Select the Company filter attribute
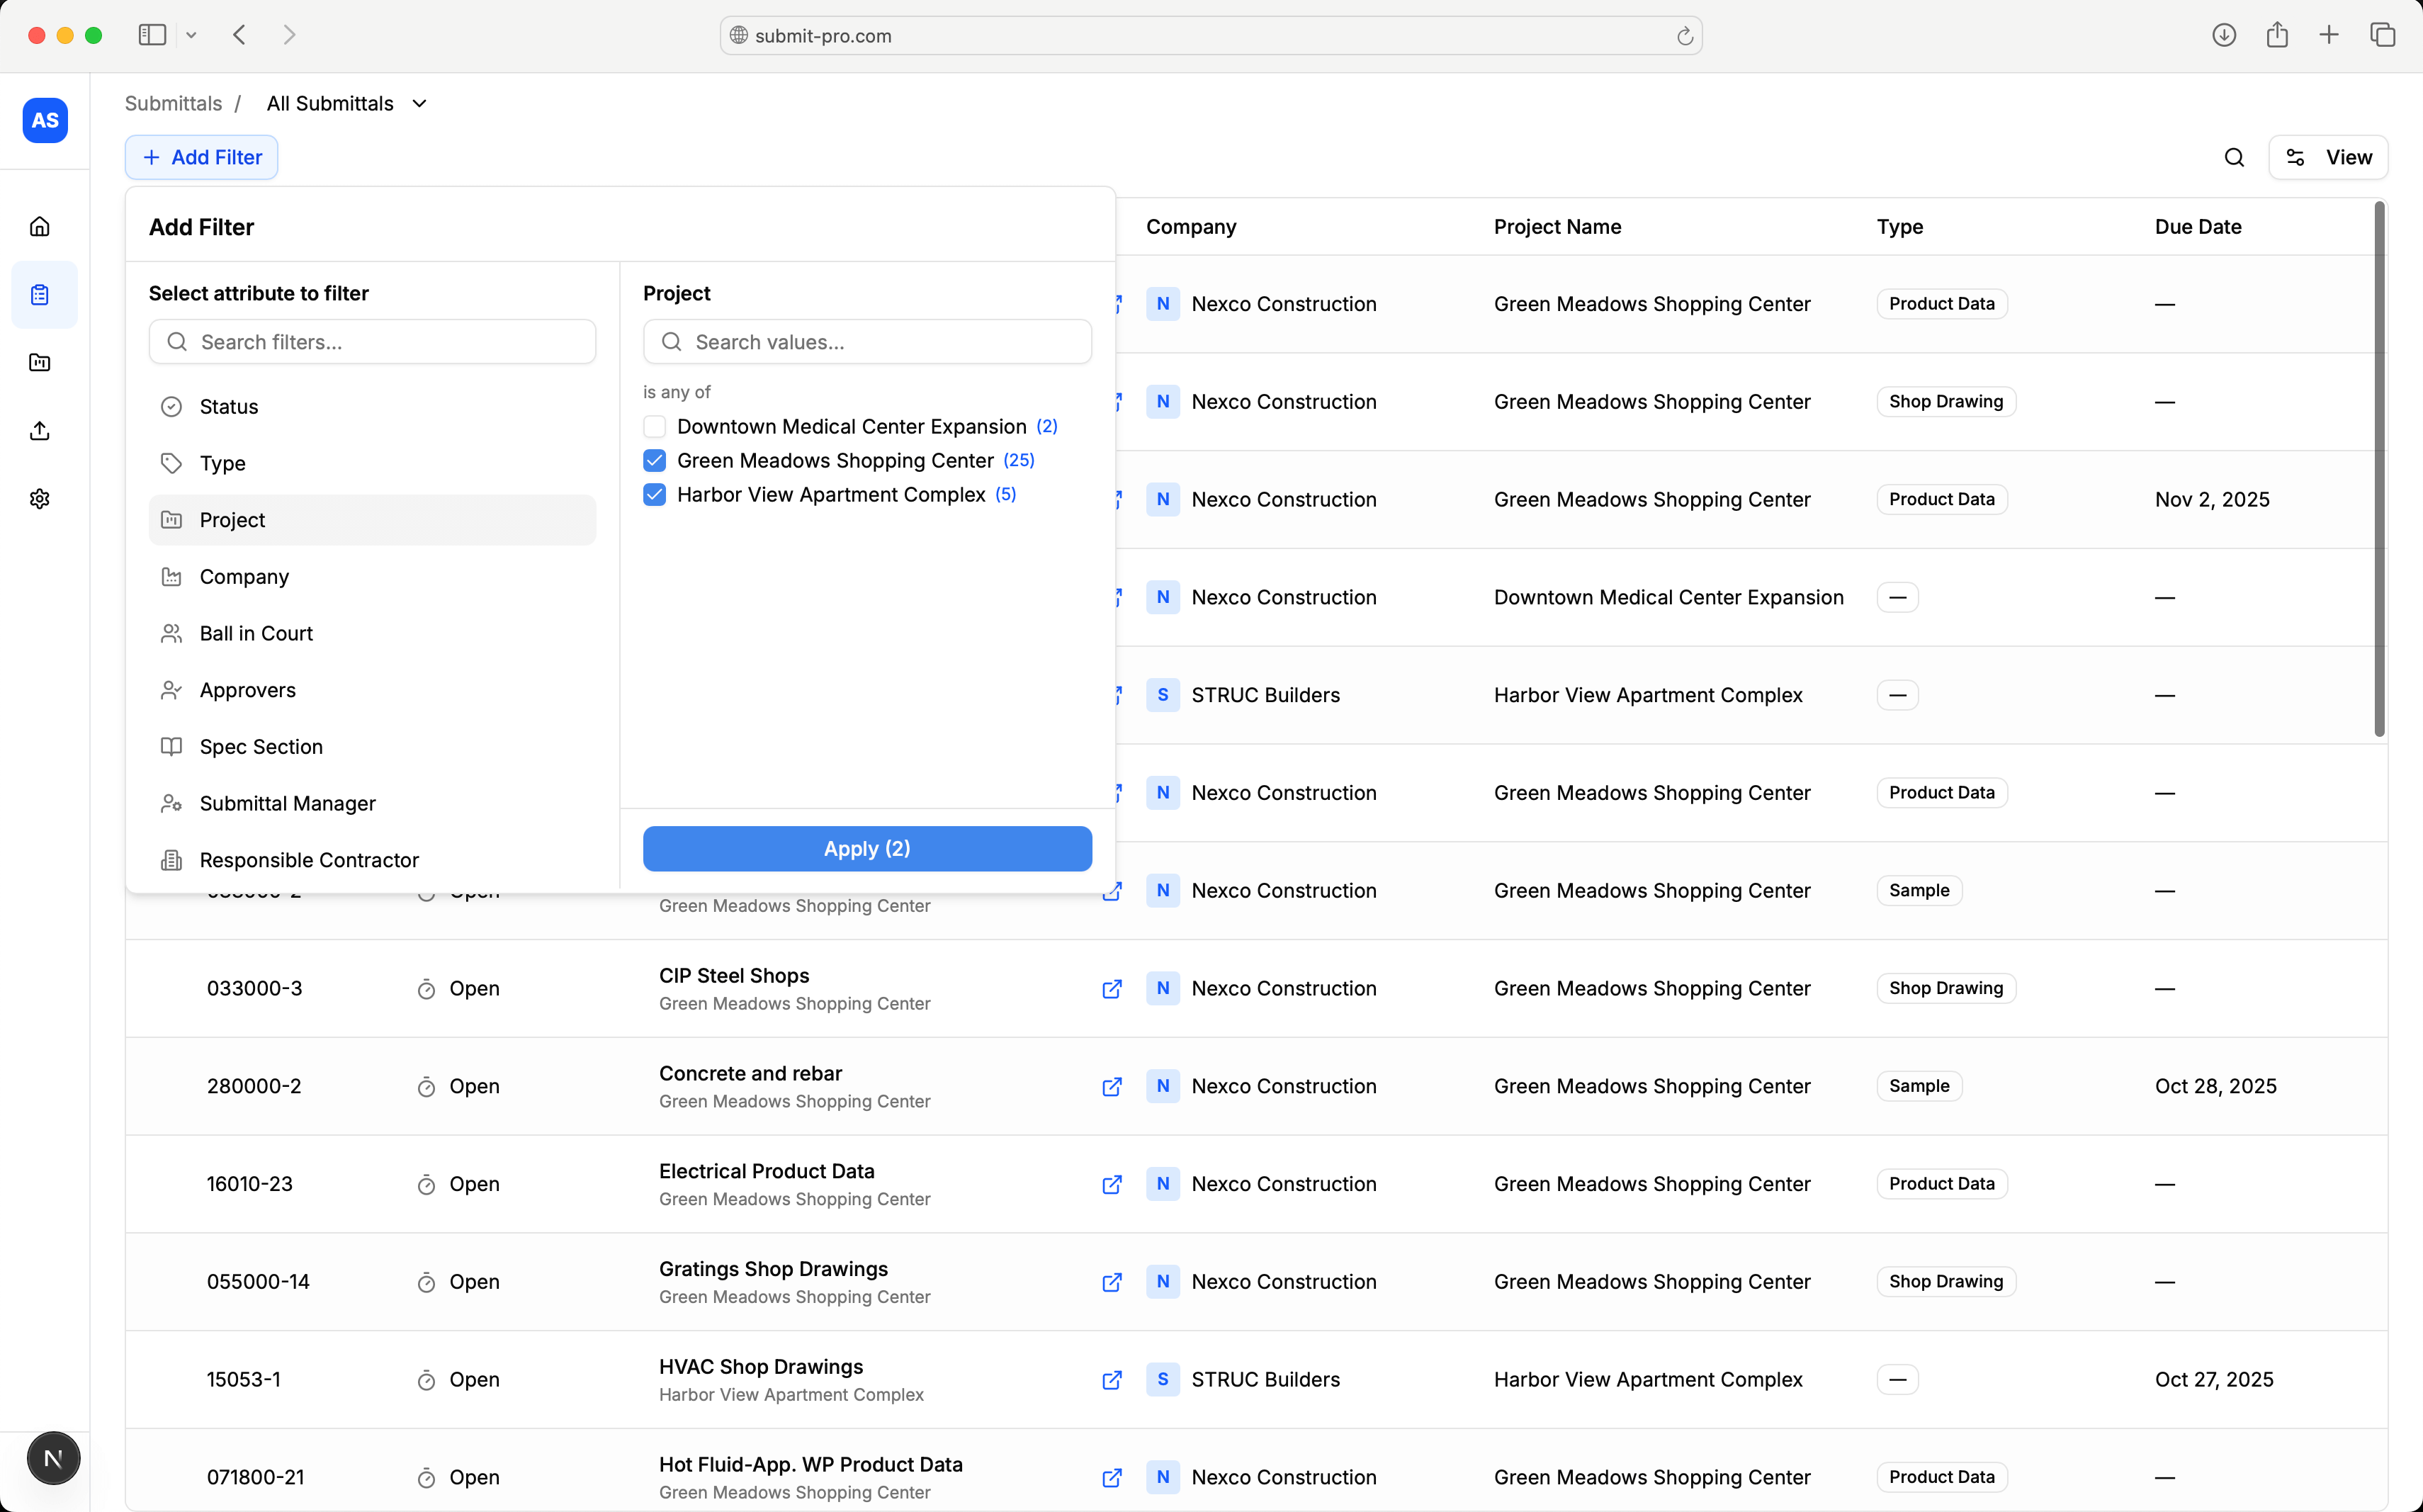 (244, 577)
